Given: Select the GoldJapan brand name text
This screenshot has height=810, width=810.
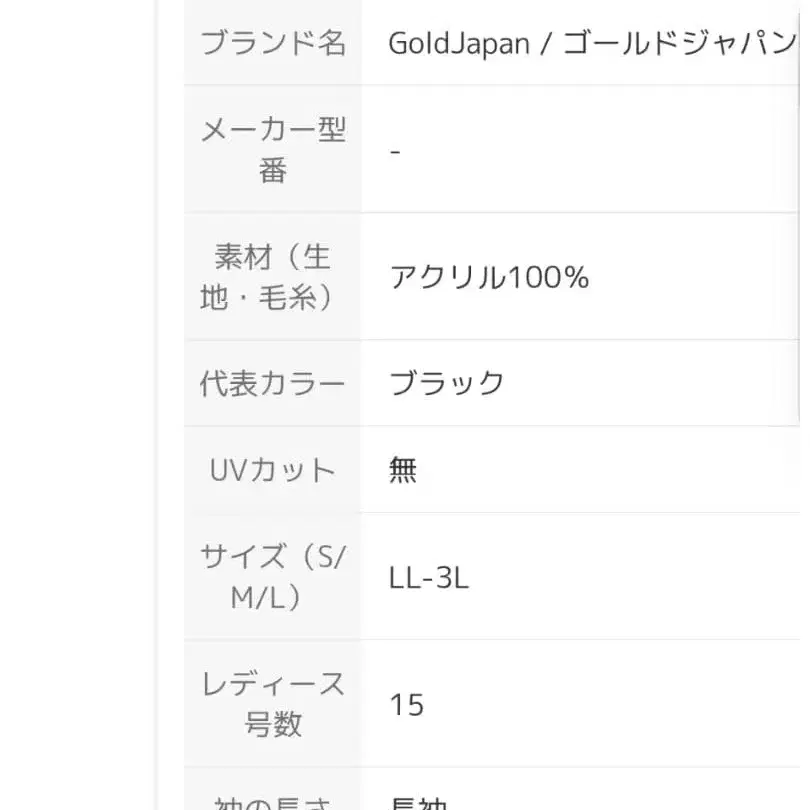Looking at the screenshot, I should click(x=459, y=44).
